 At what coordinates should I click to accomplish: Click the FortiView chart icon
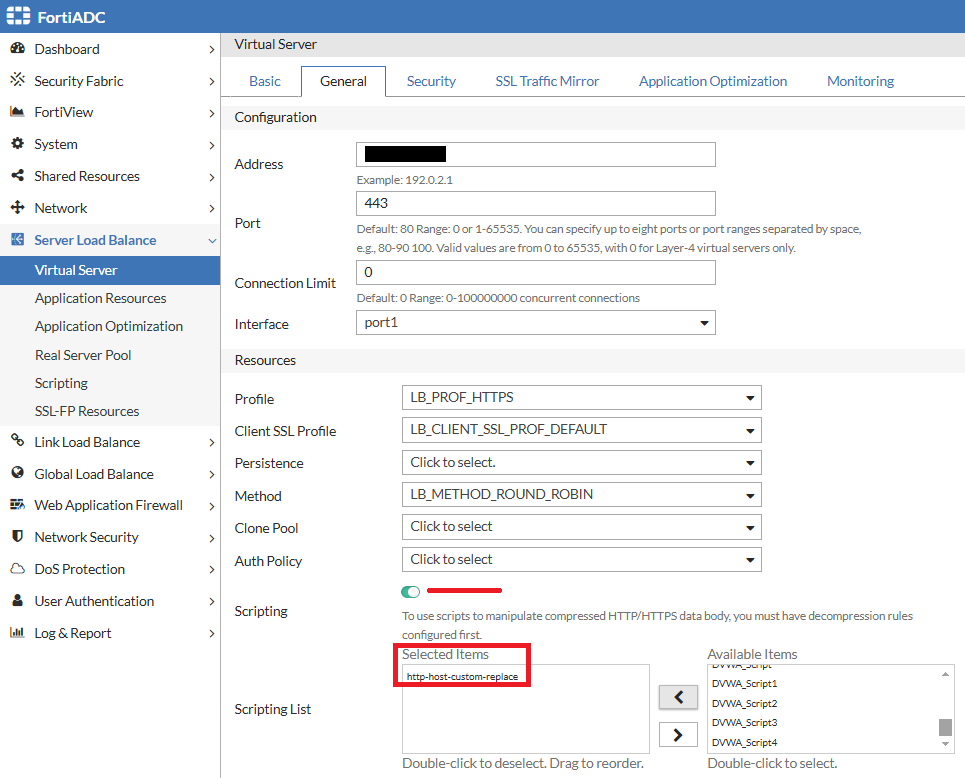click(x=17, y=112)
